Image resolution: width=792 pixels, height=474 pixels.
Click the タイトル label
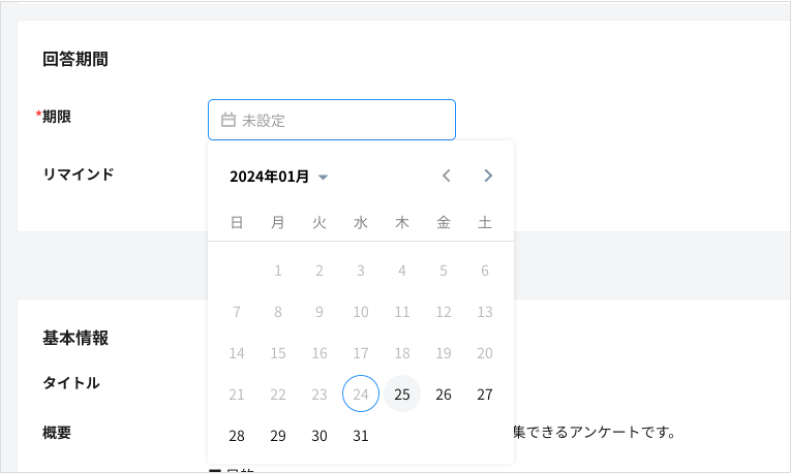pyautogui.click(x=71, y=383)
